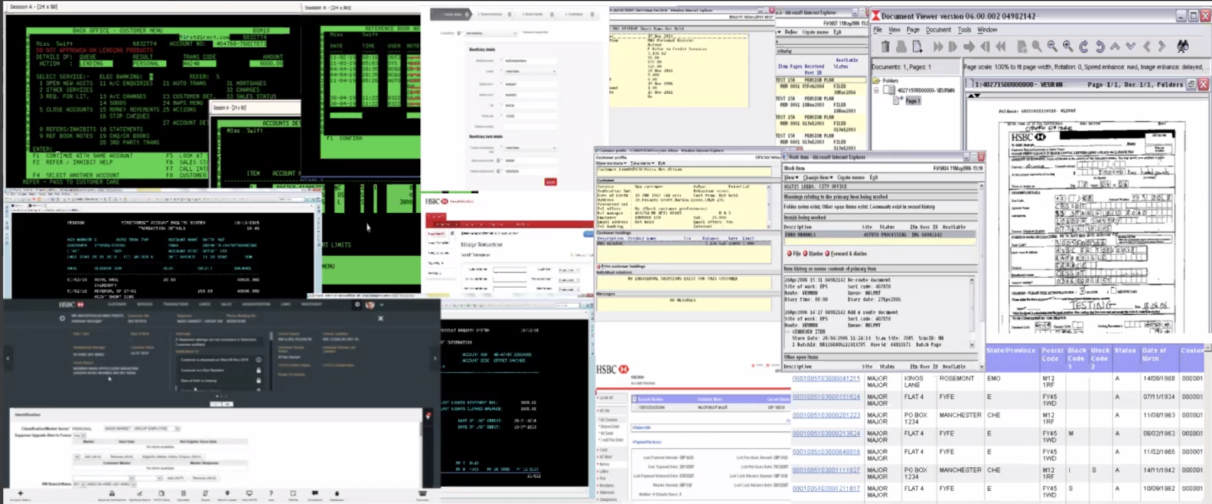The width and height of the screenshot is (1212, 504).
Task: Click the Transactions tab in HSBC dark navigation
Action: point(174,304)
